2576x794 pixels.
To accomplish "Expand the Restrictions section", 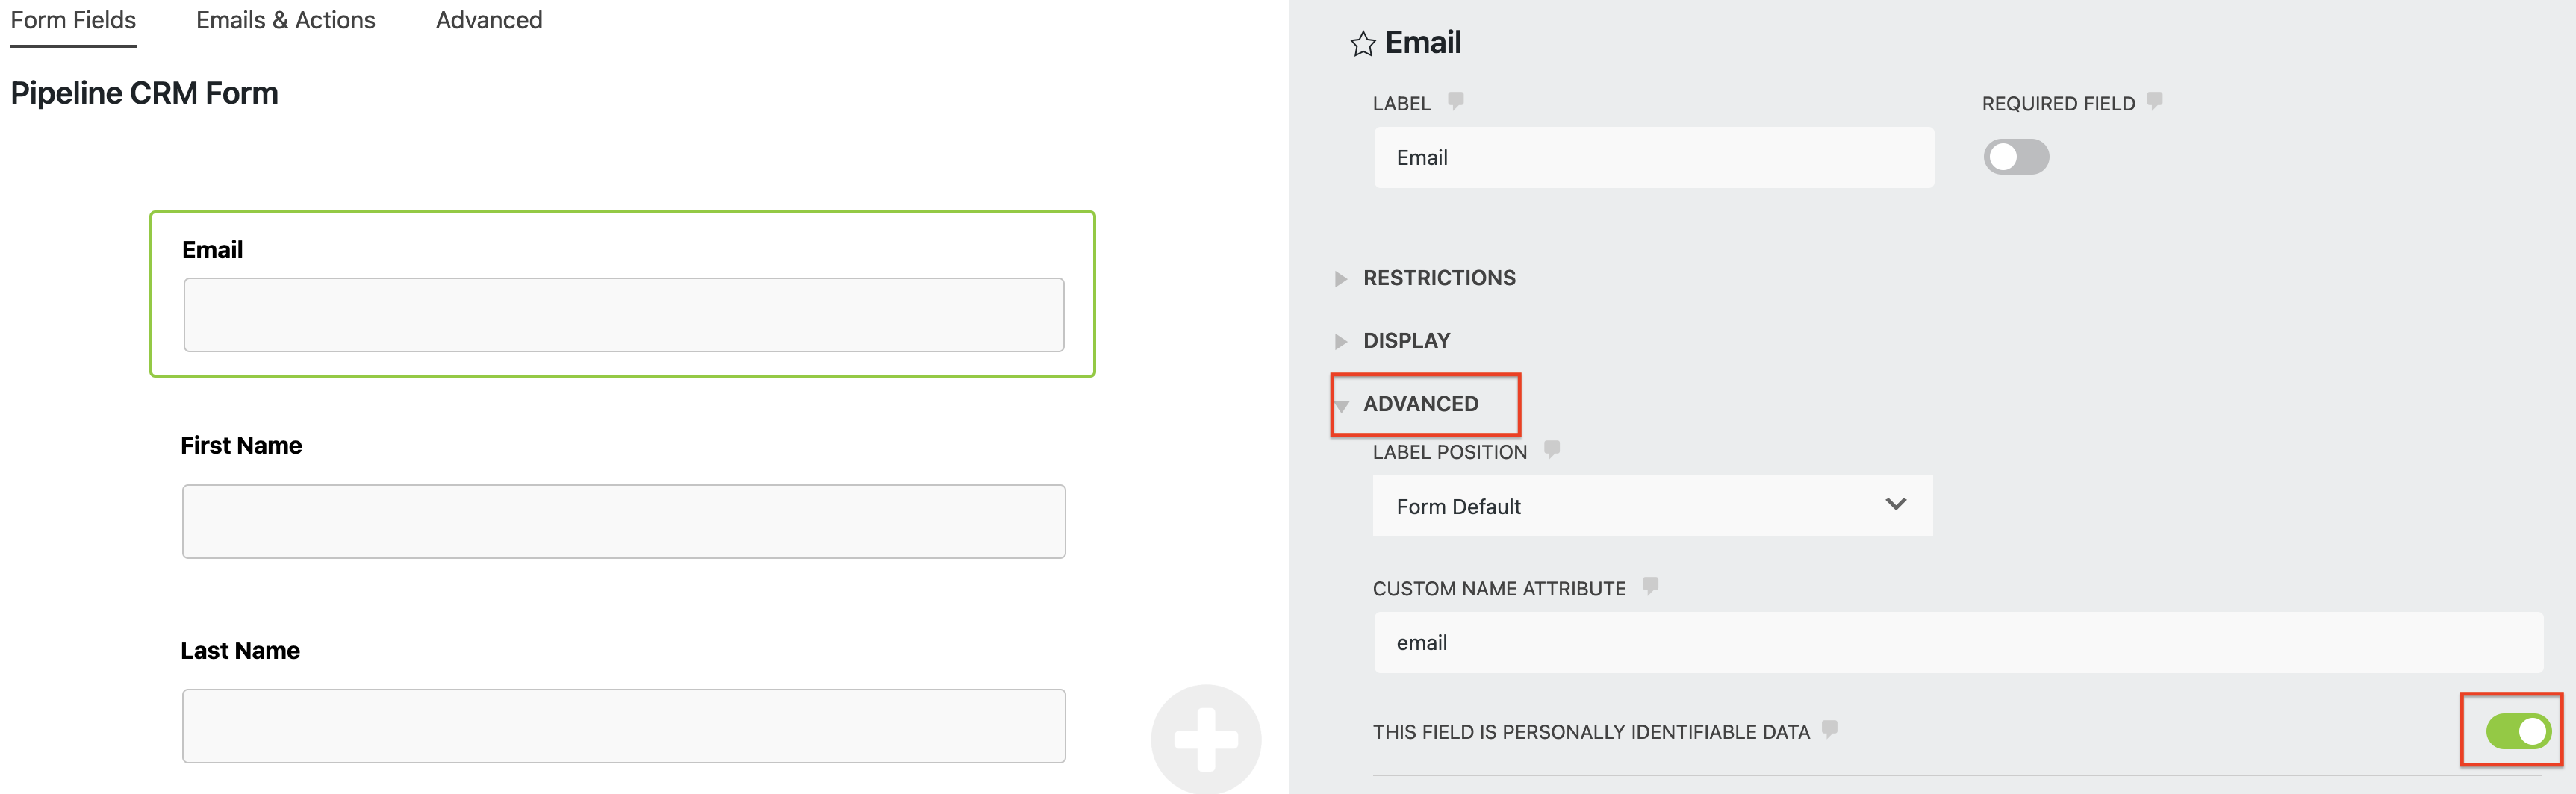I will click(1438, 278).
